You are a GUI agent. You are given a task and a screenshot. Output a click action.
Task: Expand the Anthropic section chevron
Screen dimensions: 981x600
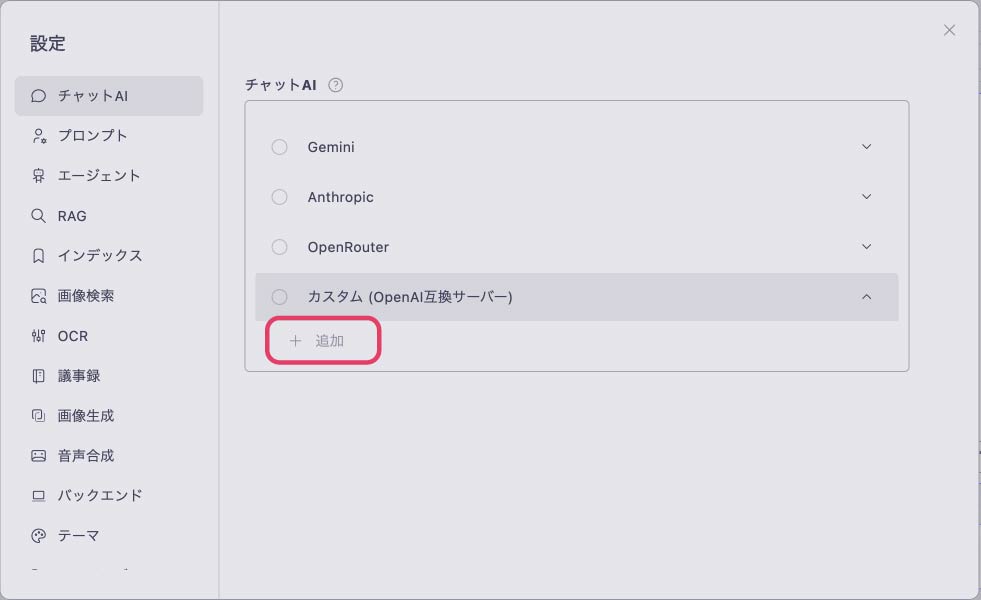[x=867, y=197]
